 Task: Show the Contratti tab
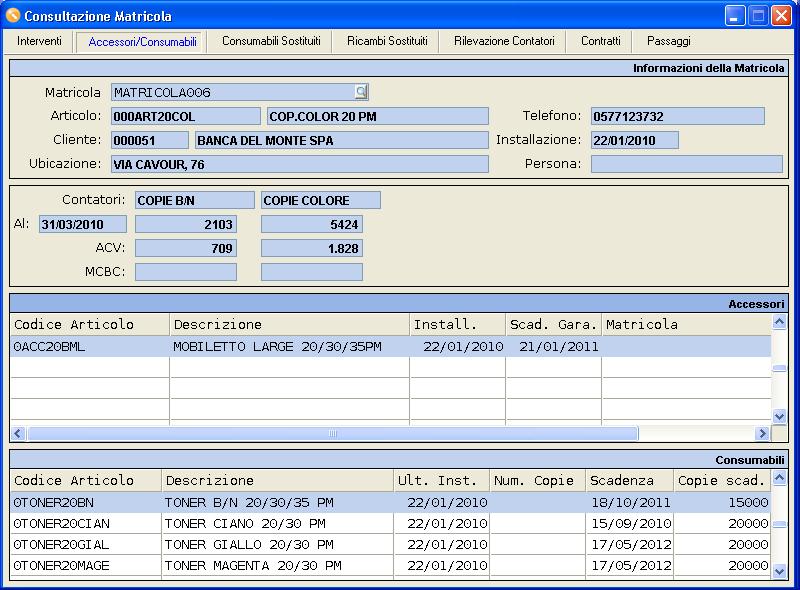click(x=601, y=41)
